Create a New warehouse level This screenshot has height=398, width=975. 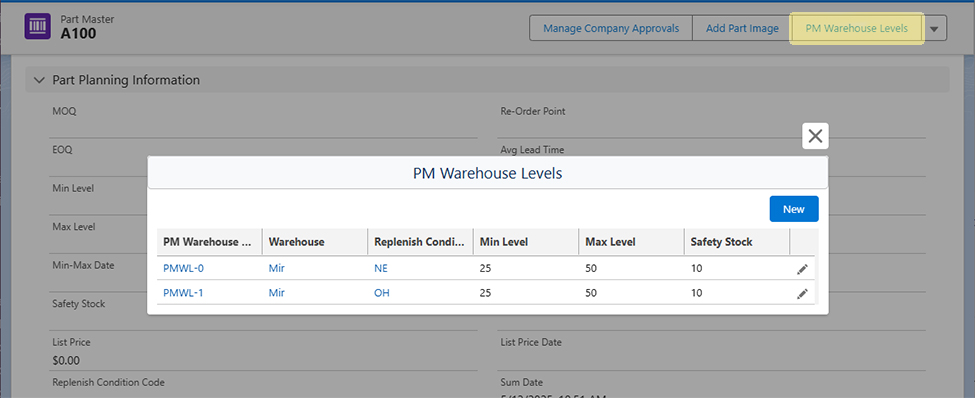coord(793,209)
